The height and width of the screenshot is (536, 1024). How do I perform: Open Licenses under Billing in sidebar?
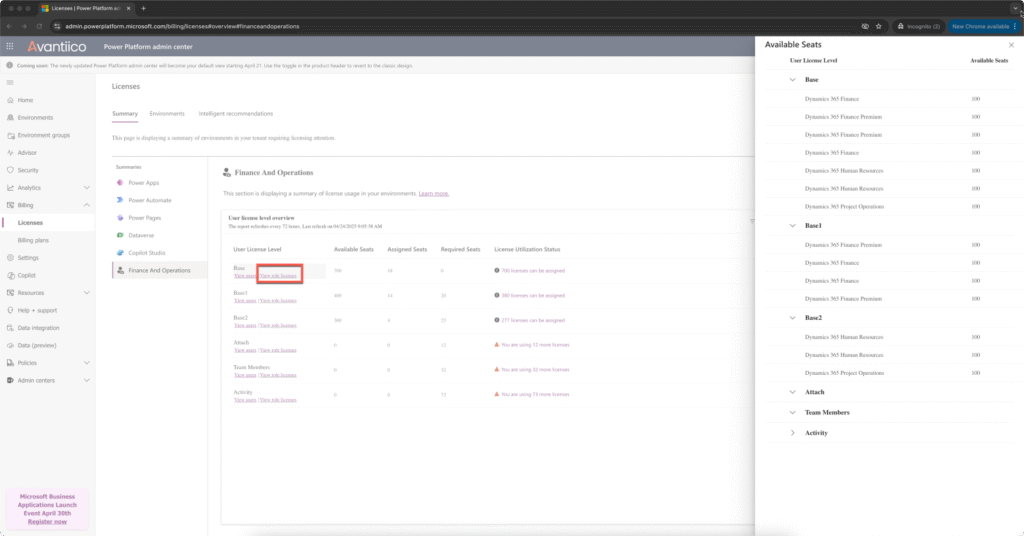(x=30, y=223)
